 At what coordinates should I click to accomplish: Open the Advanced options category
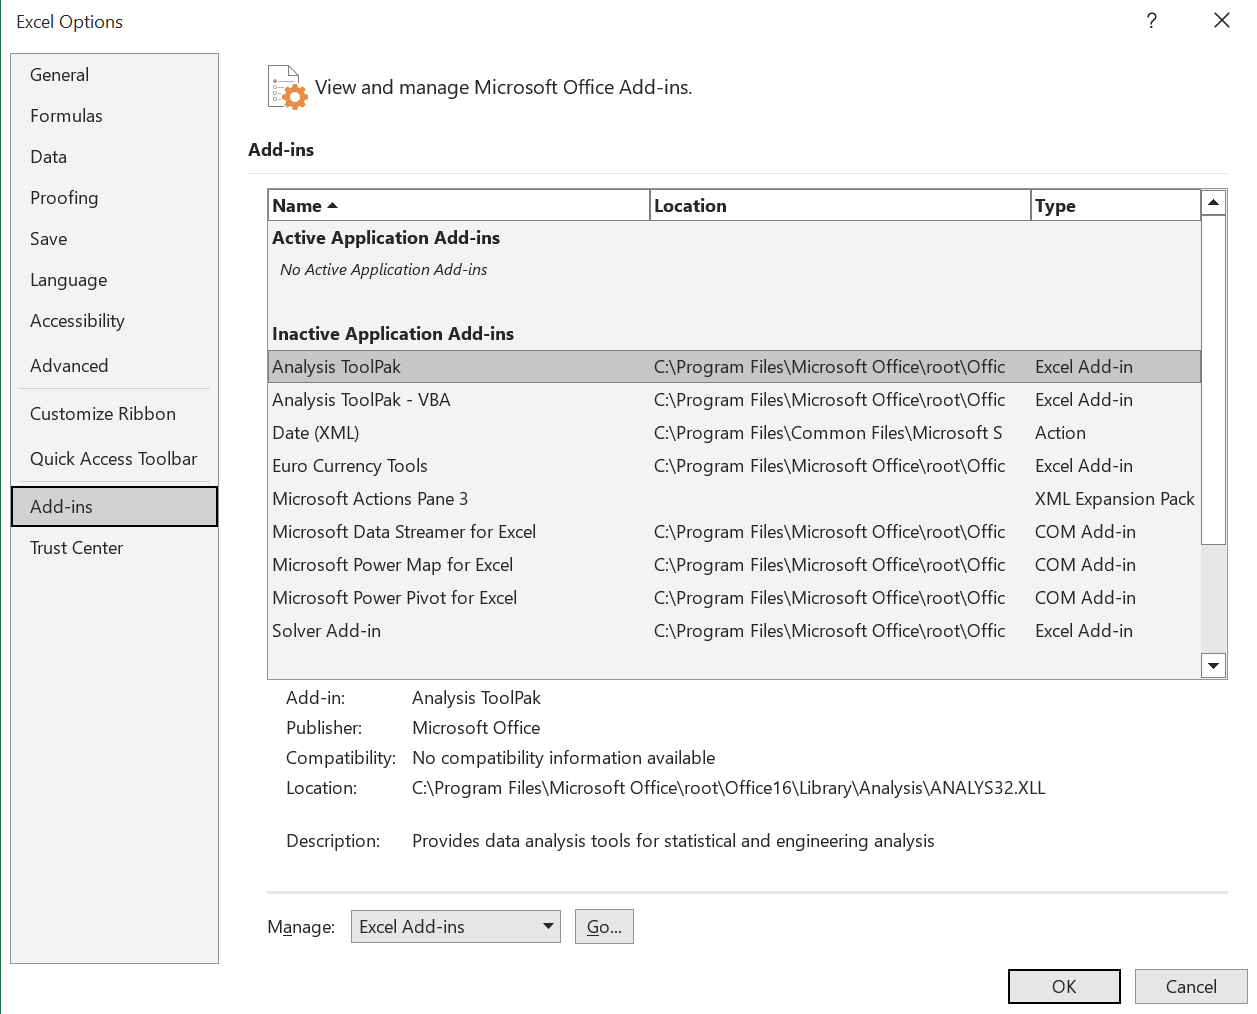pos(114,366)
